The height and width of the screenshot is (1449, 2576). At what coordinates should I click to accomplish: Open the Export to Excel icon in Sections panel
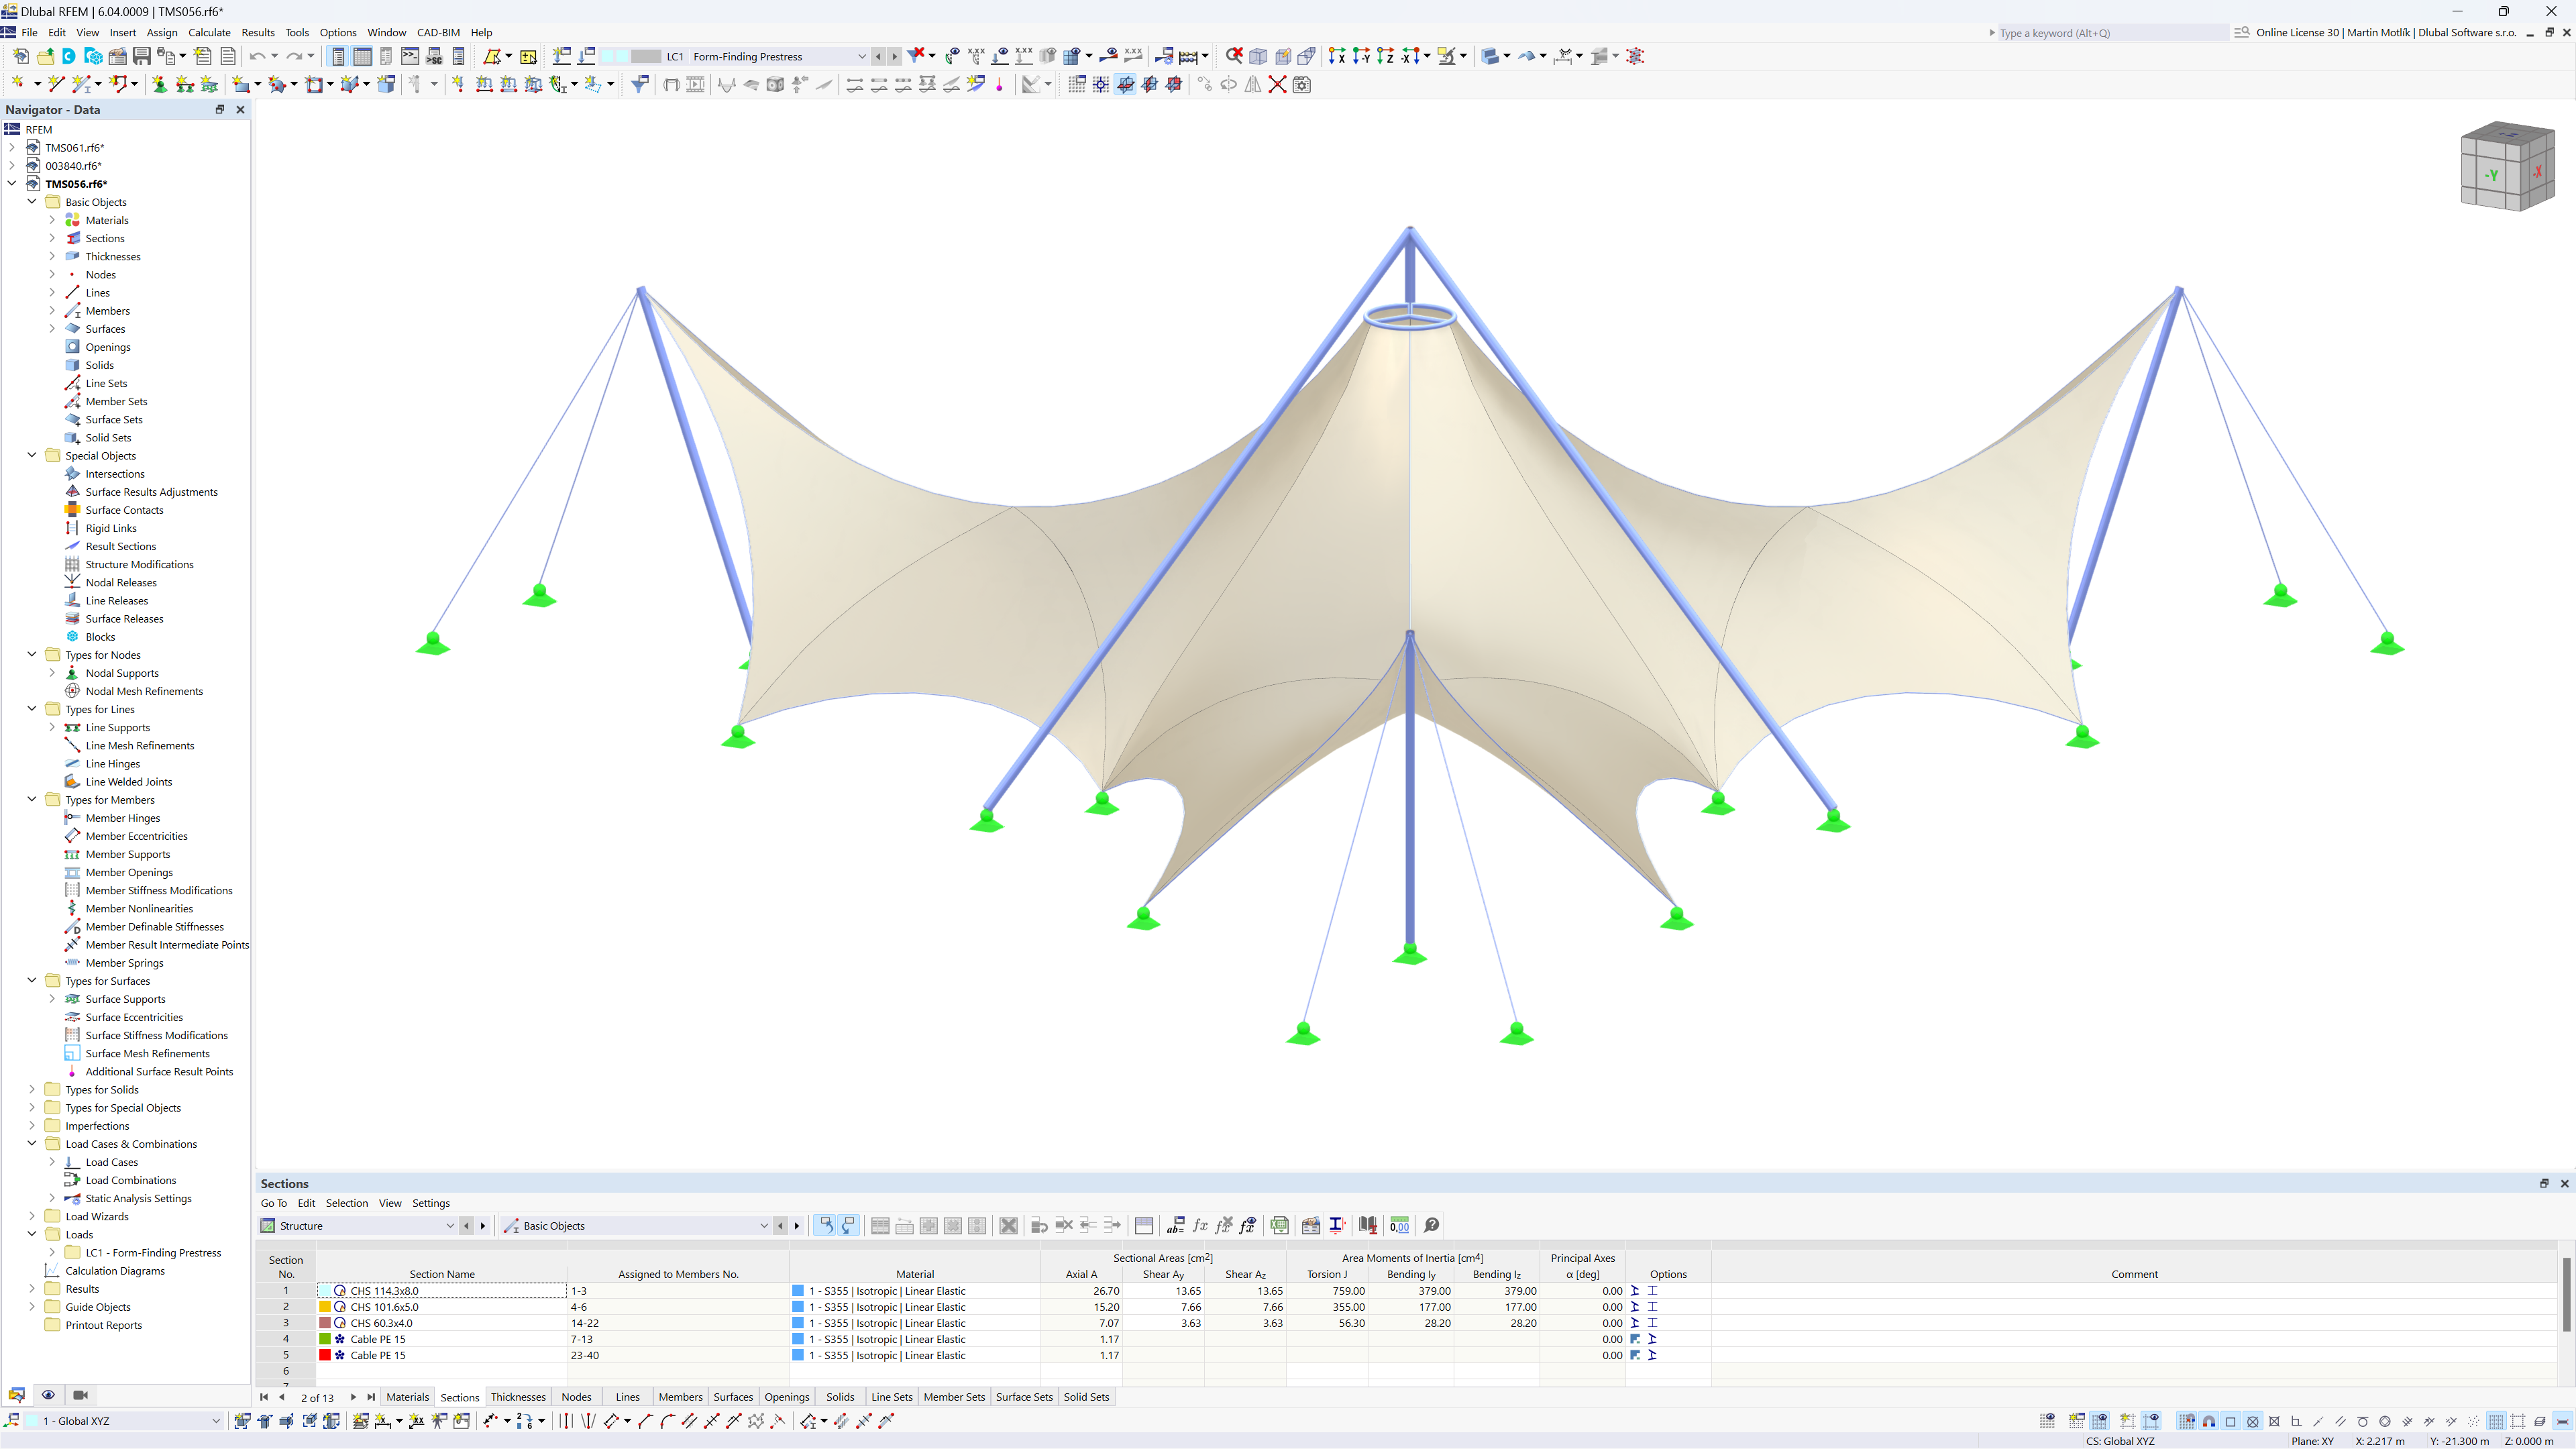pyautogui.click(x=1279, y=1225)
